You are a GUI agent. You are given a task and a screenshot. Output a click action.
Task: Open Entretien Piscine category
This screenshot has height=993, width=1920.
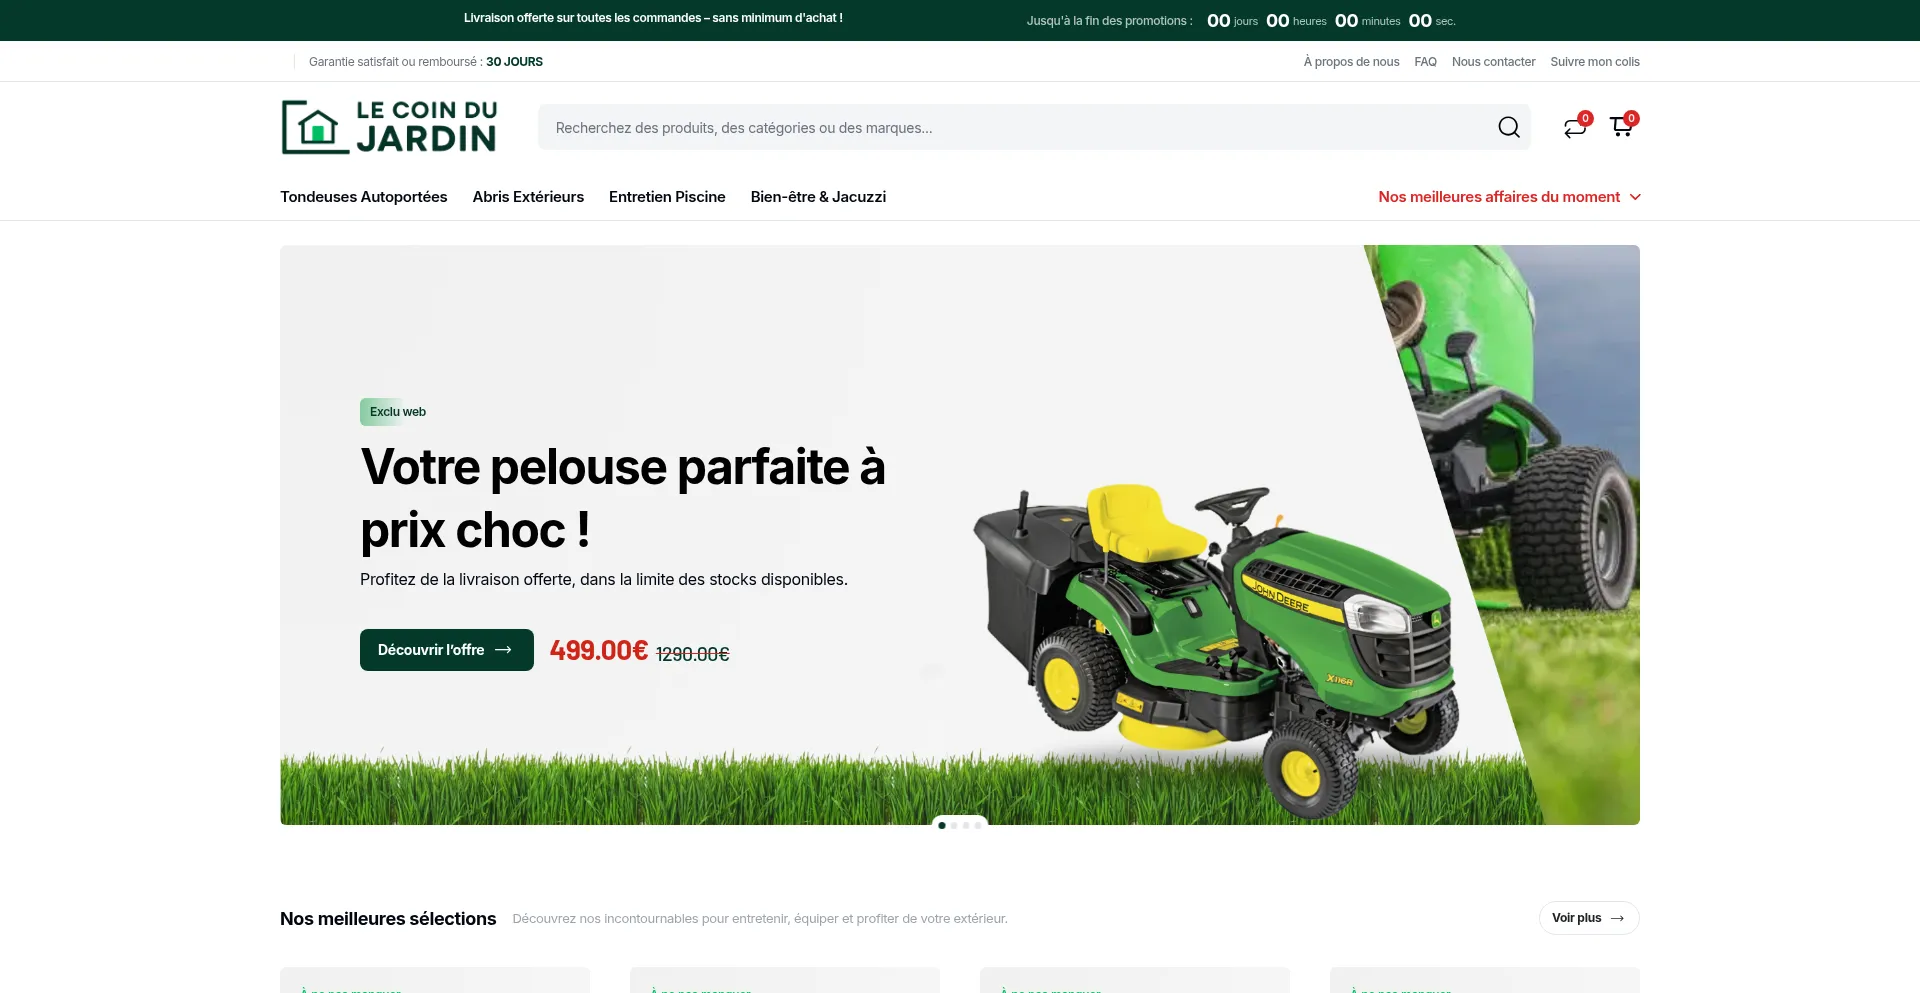[667, 197]
